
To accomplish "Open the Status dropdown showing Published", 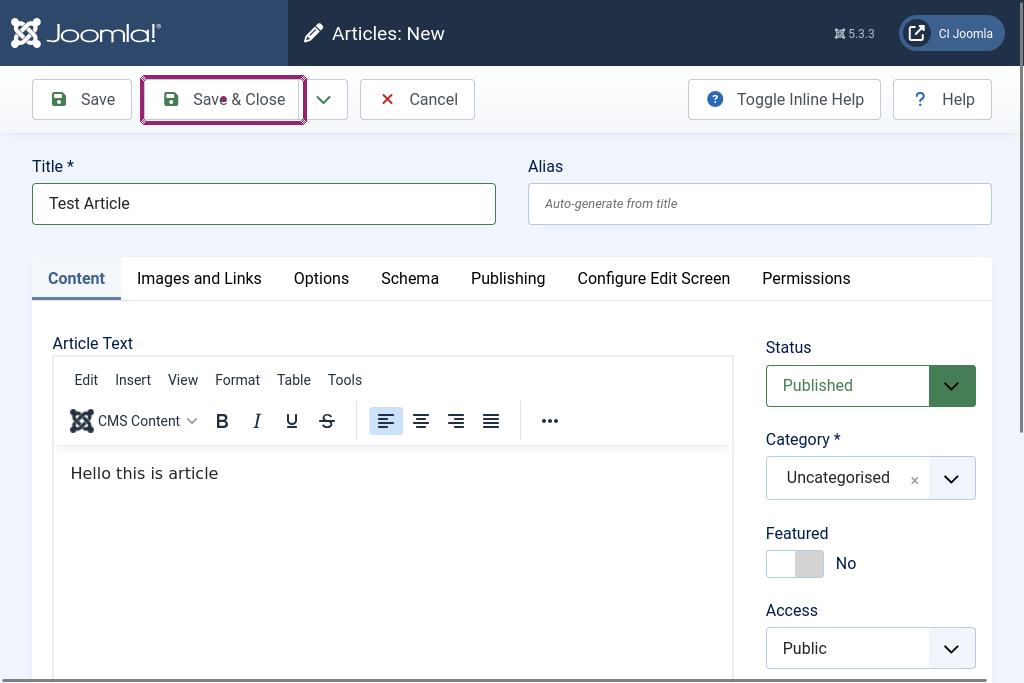I will click(x=870, y=386).
